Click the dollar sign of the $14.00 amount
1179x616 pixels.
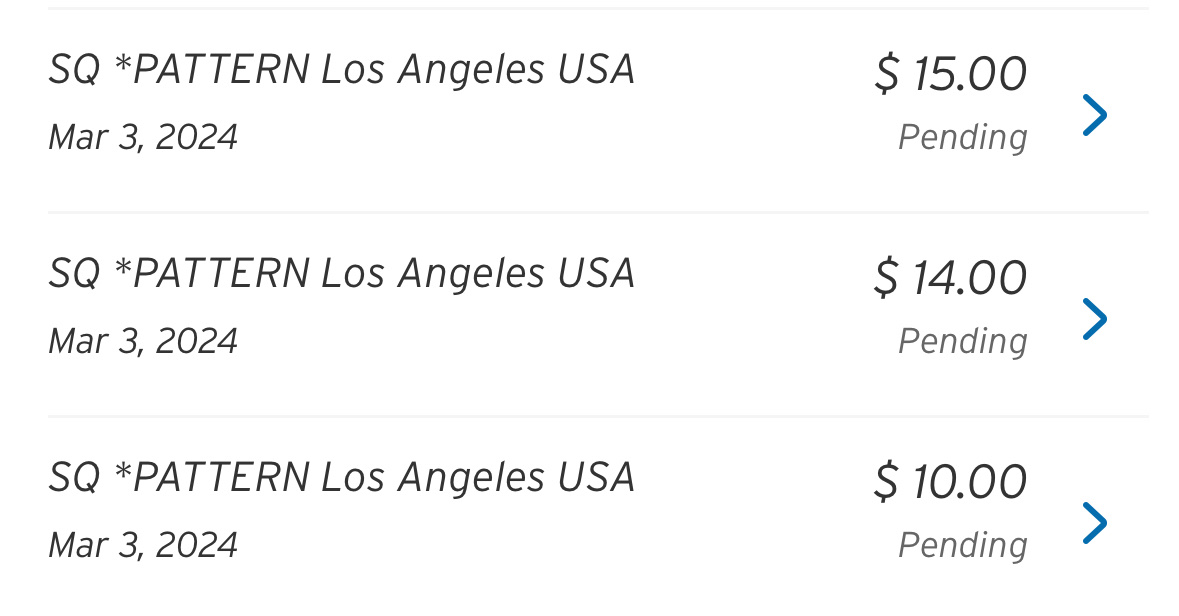887,279
